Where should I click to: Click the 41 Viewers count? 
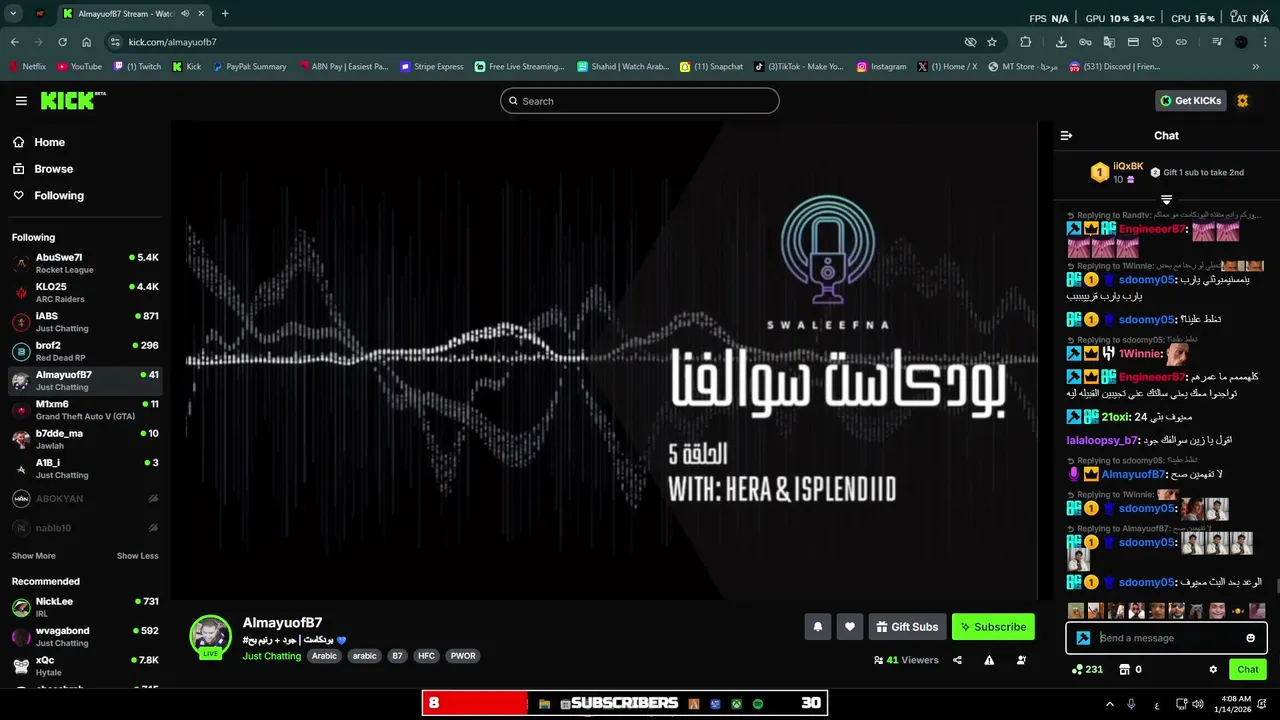tap(906, 660)
